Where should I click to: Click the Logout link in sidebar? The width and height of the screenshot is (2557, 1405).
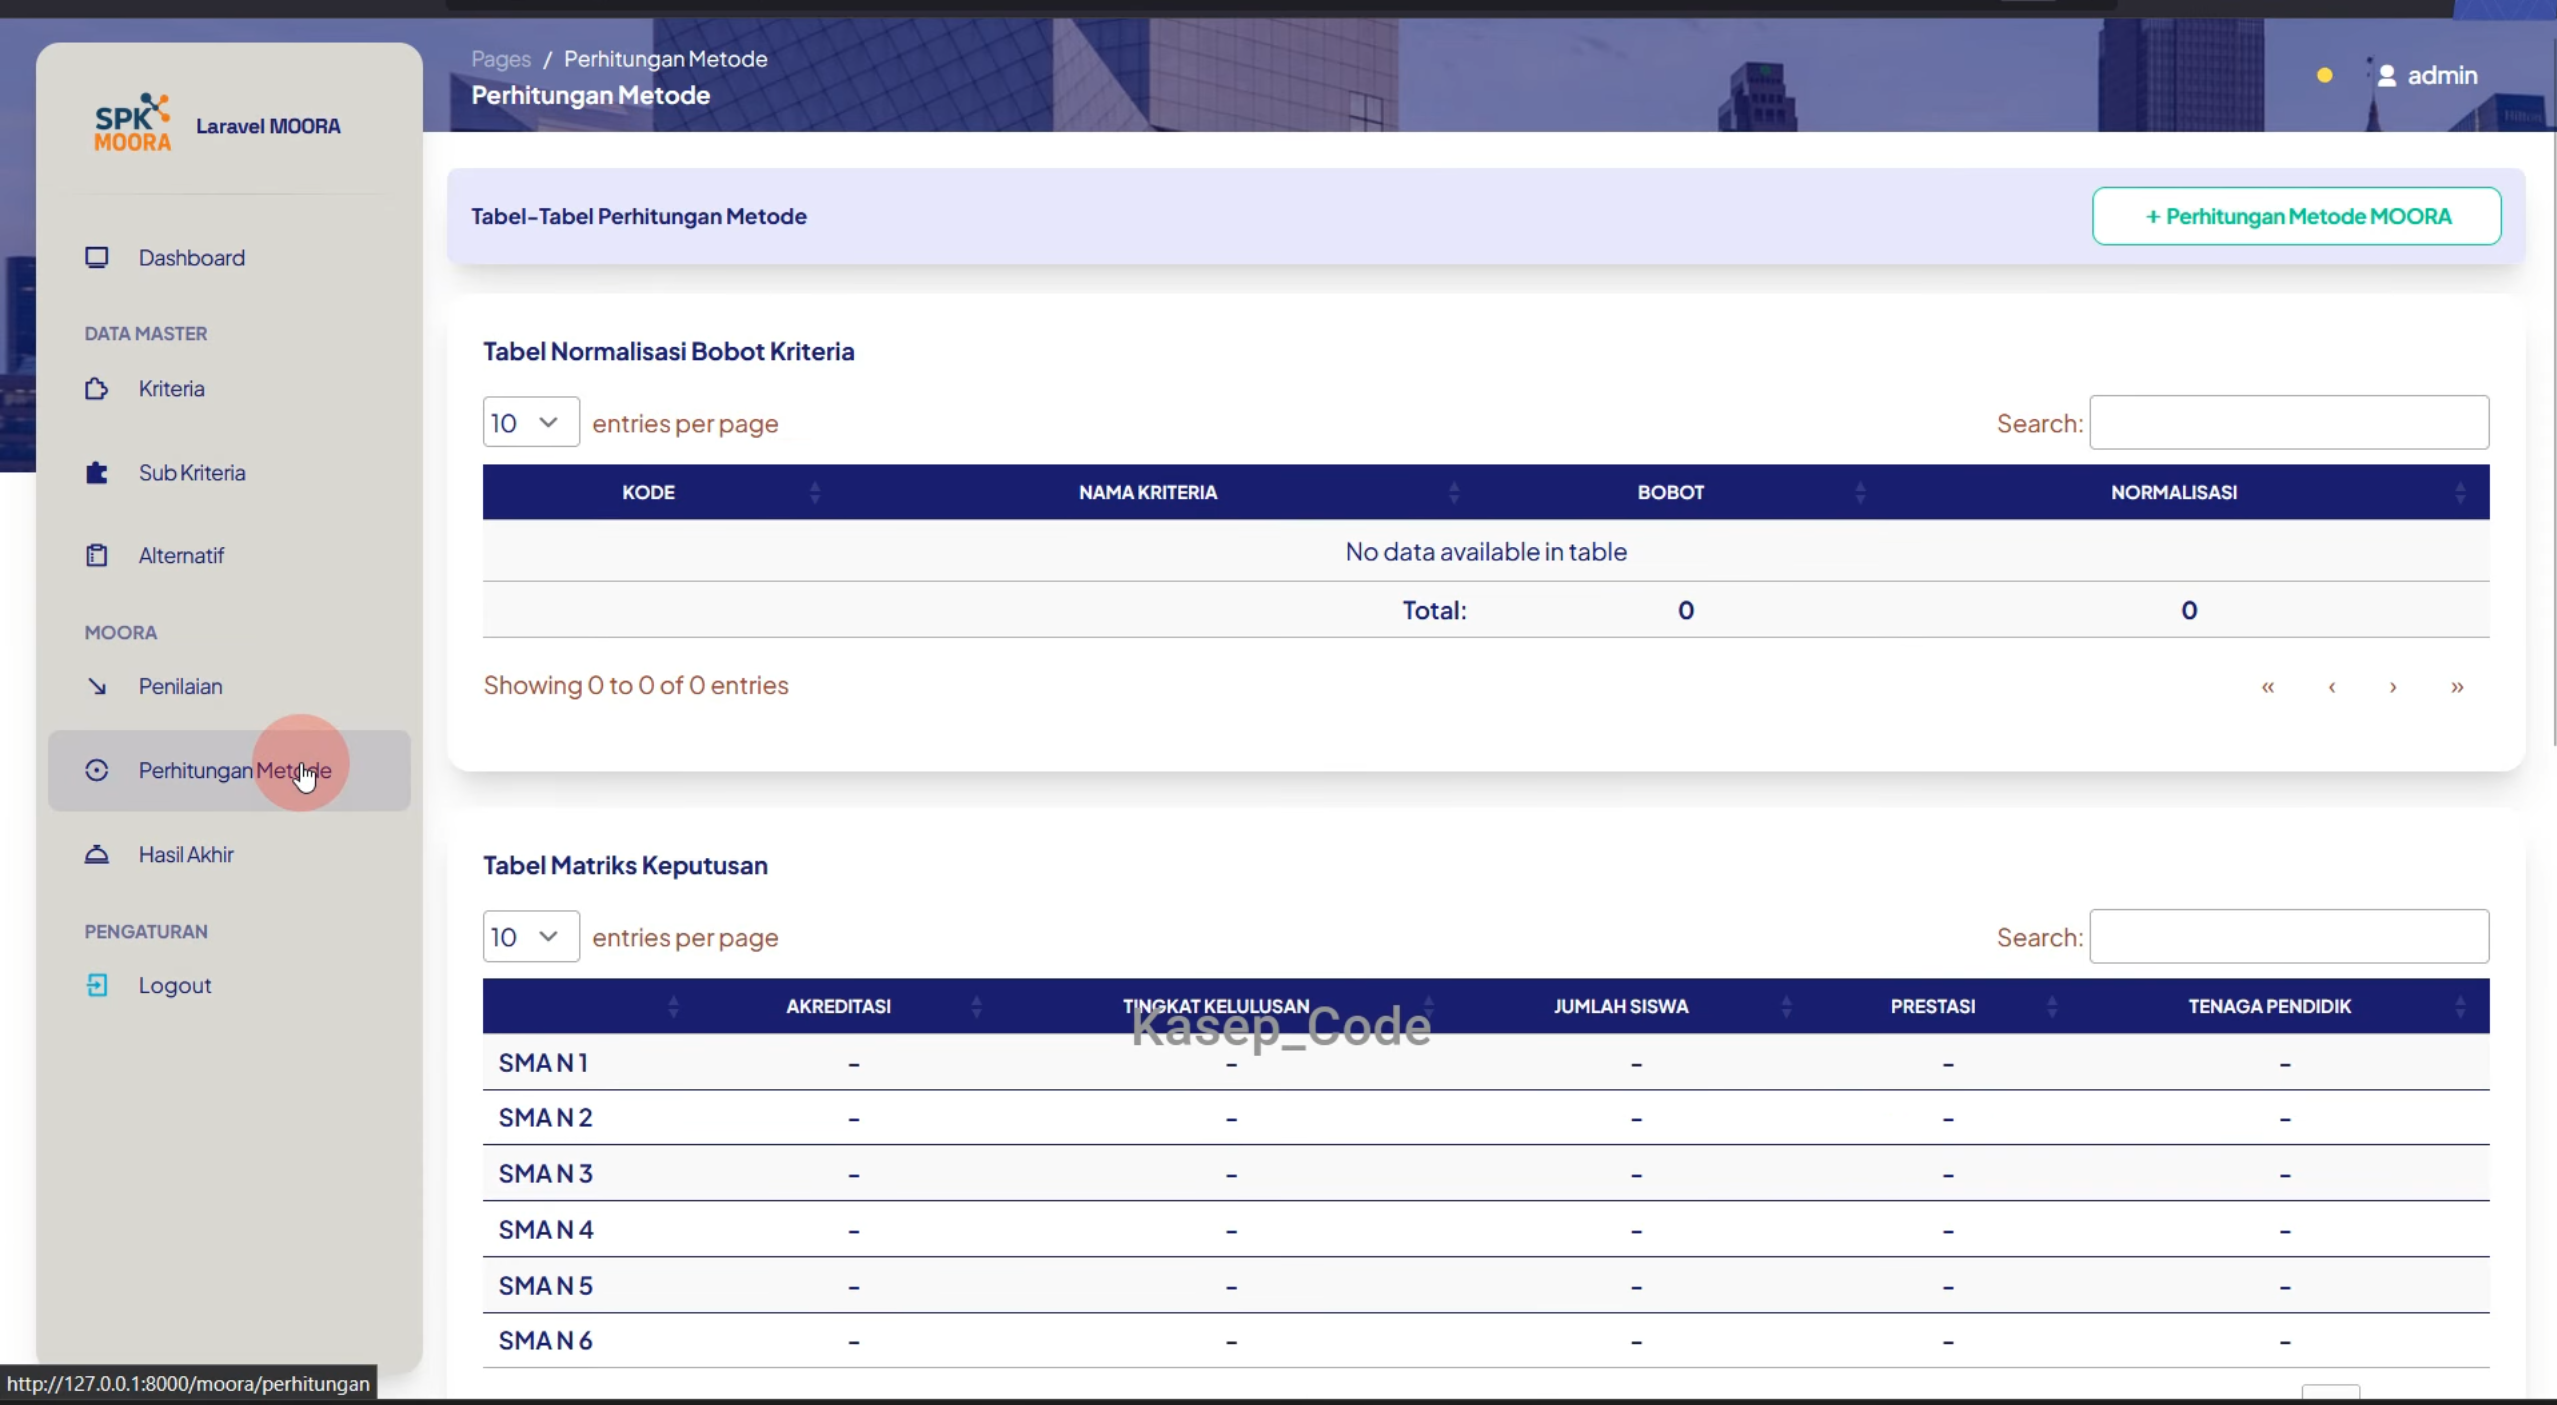click(175, 985)
